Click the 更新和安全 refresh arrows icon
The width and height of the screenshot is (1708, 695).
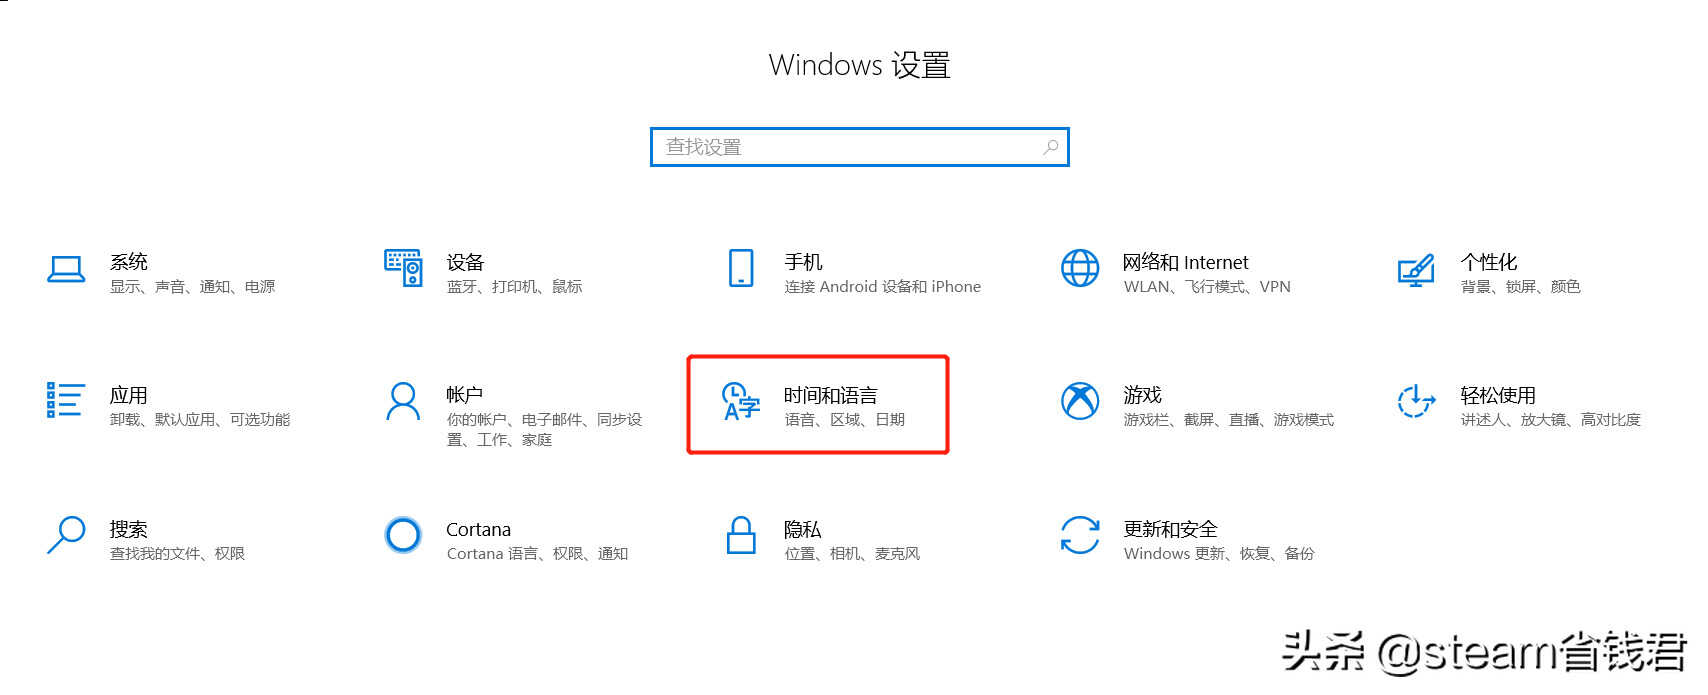click(x=1080, y=535)
